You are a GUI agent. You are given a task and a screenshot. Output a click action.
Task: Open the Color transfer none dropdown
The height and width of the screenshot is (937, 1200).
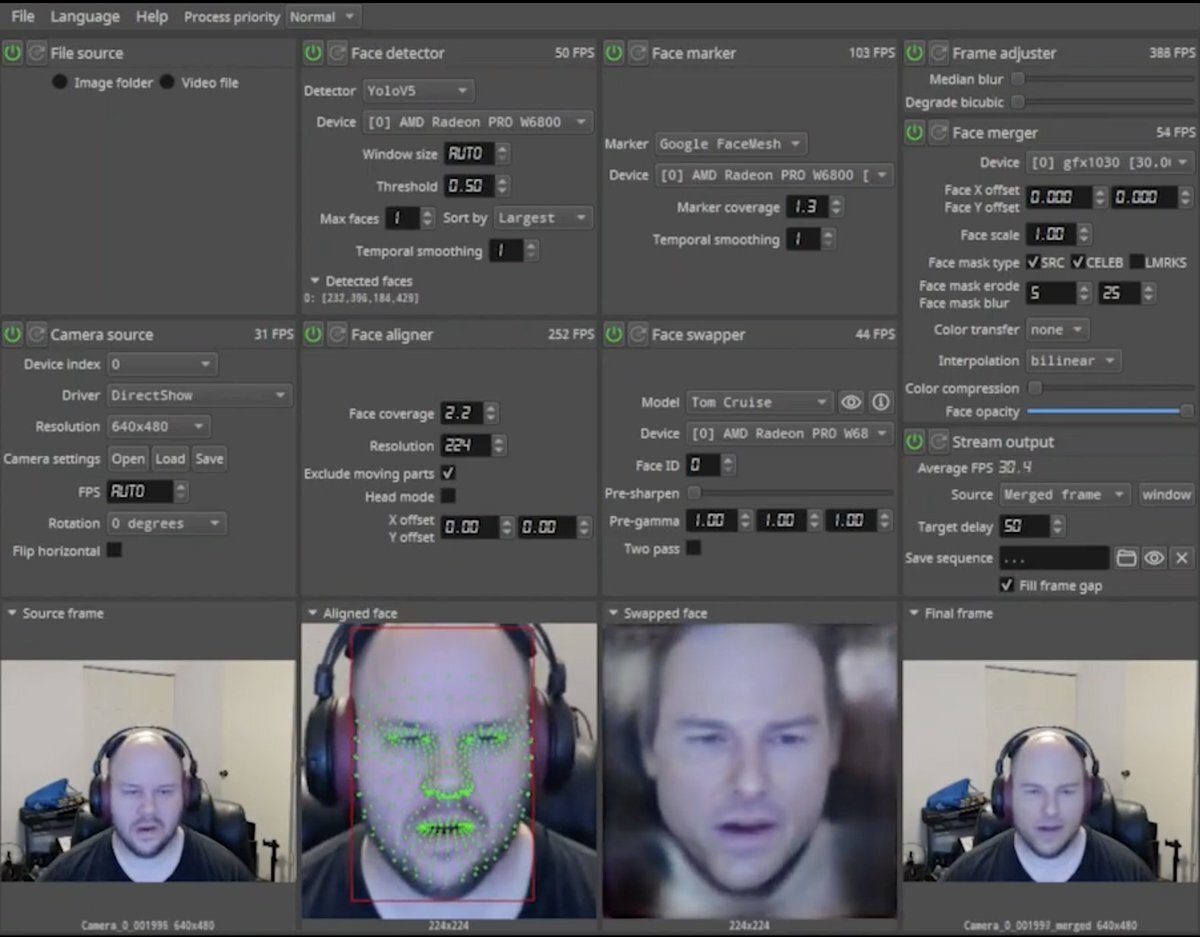(x=1058, y=329)
